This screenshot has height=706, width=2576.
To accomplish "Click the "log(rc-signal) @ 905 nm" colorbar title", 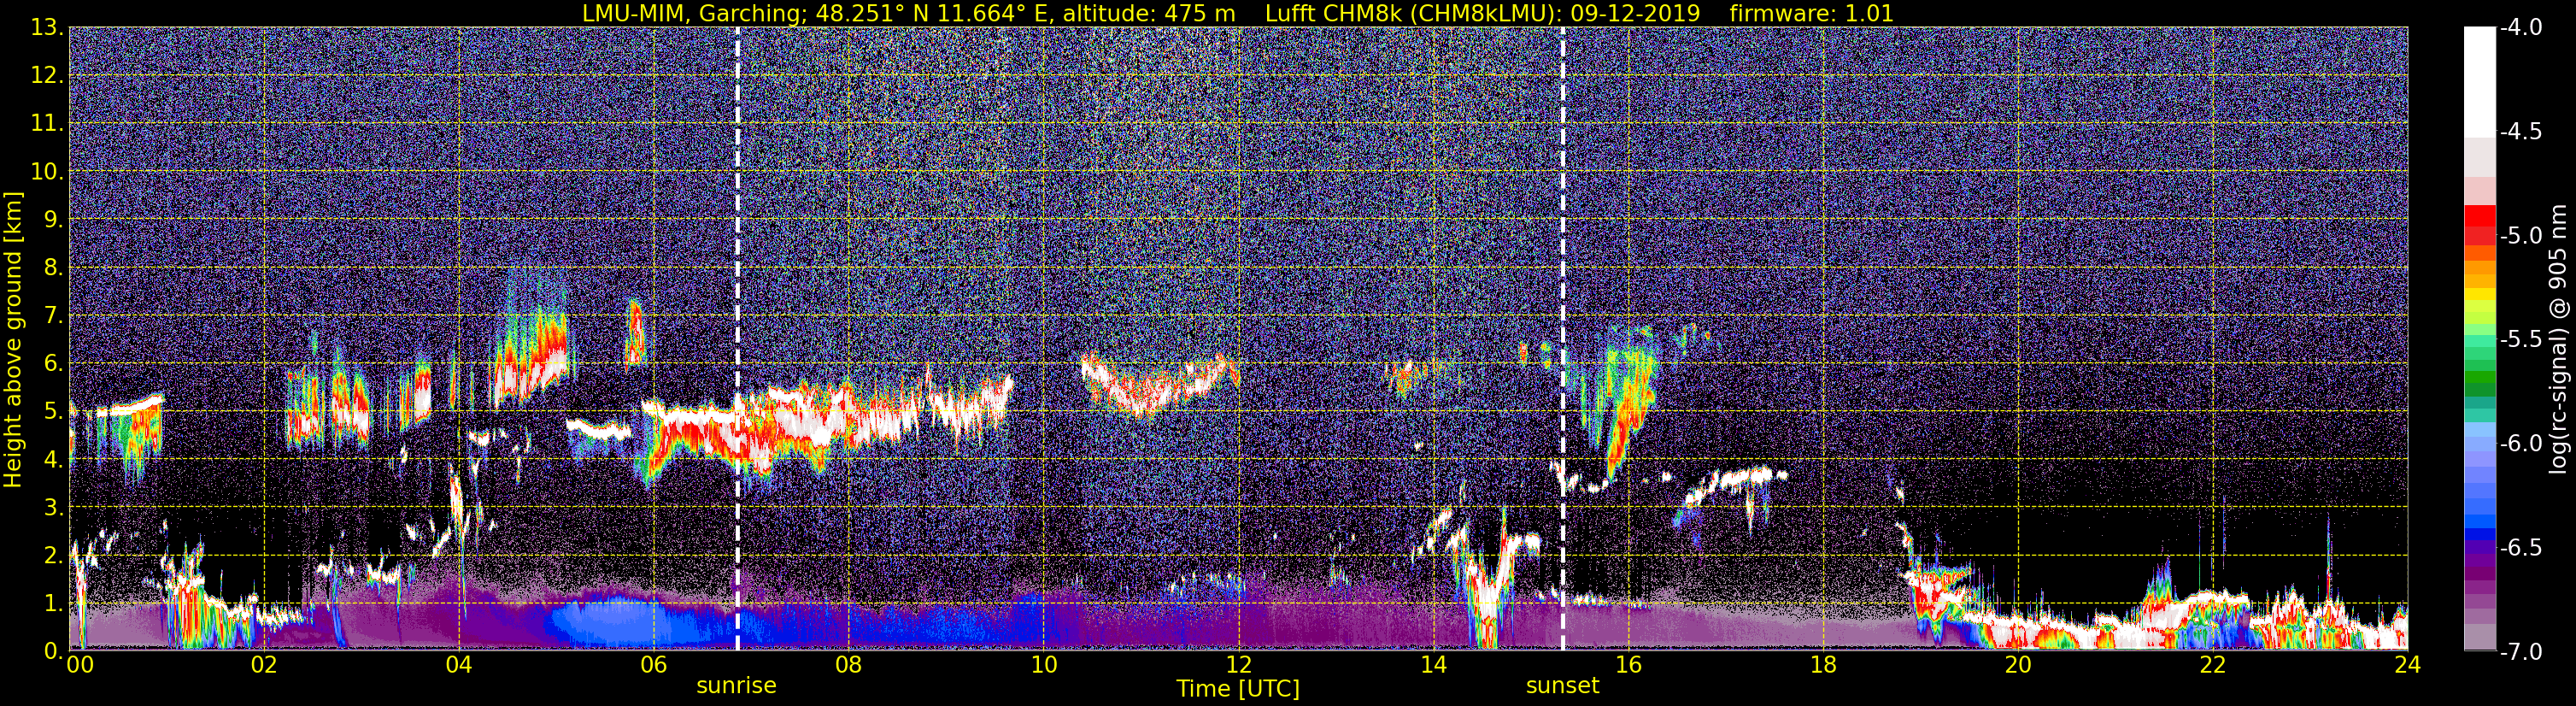I will (x=2559, y=339).
